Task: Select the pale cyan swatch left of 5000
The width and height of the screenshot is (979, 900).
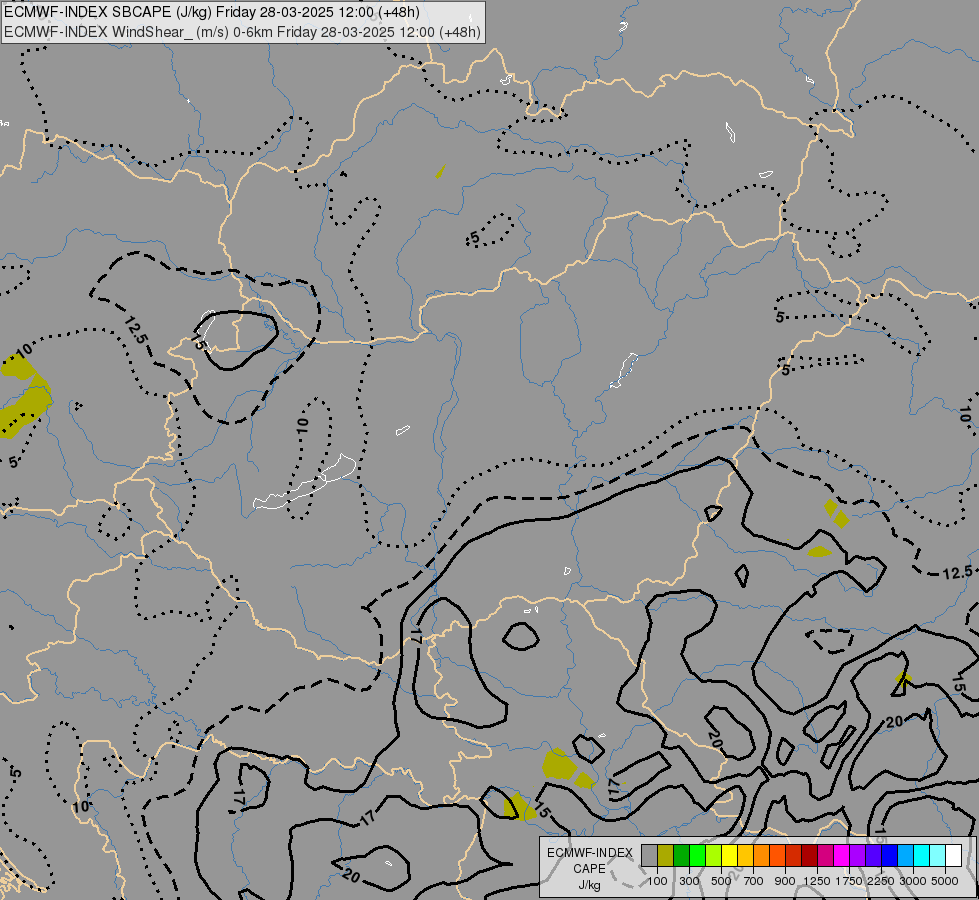Action: (x=937, y=856)
